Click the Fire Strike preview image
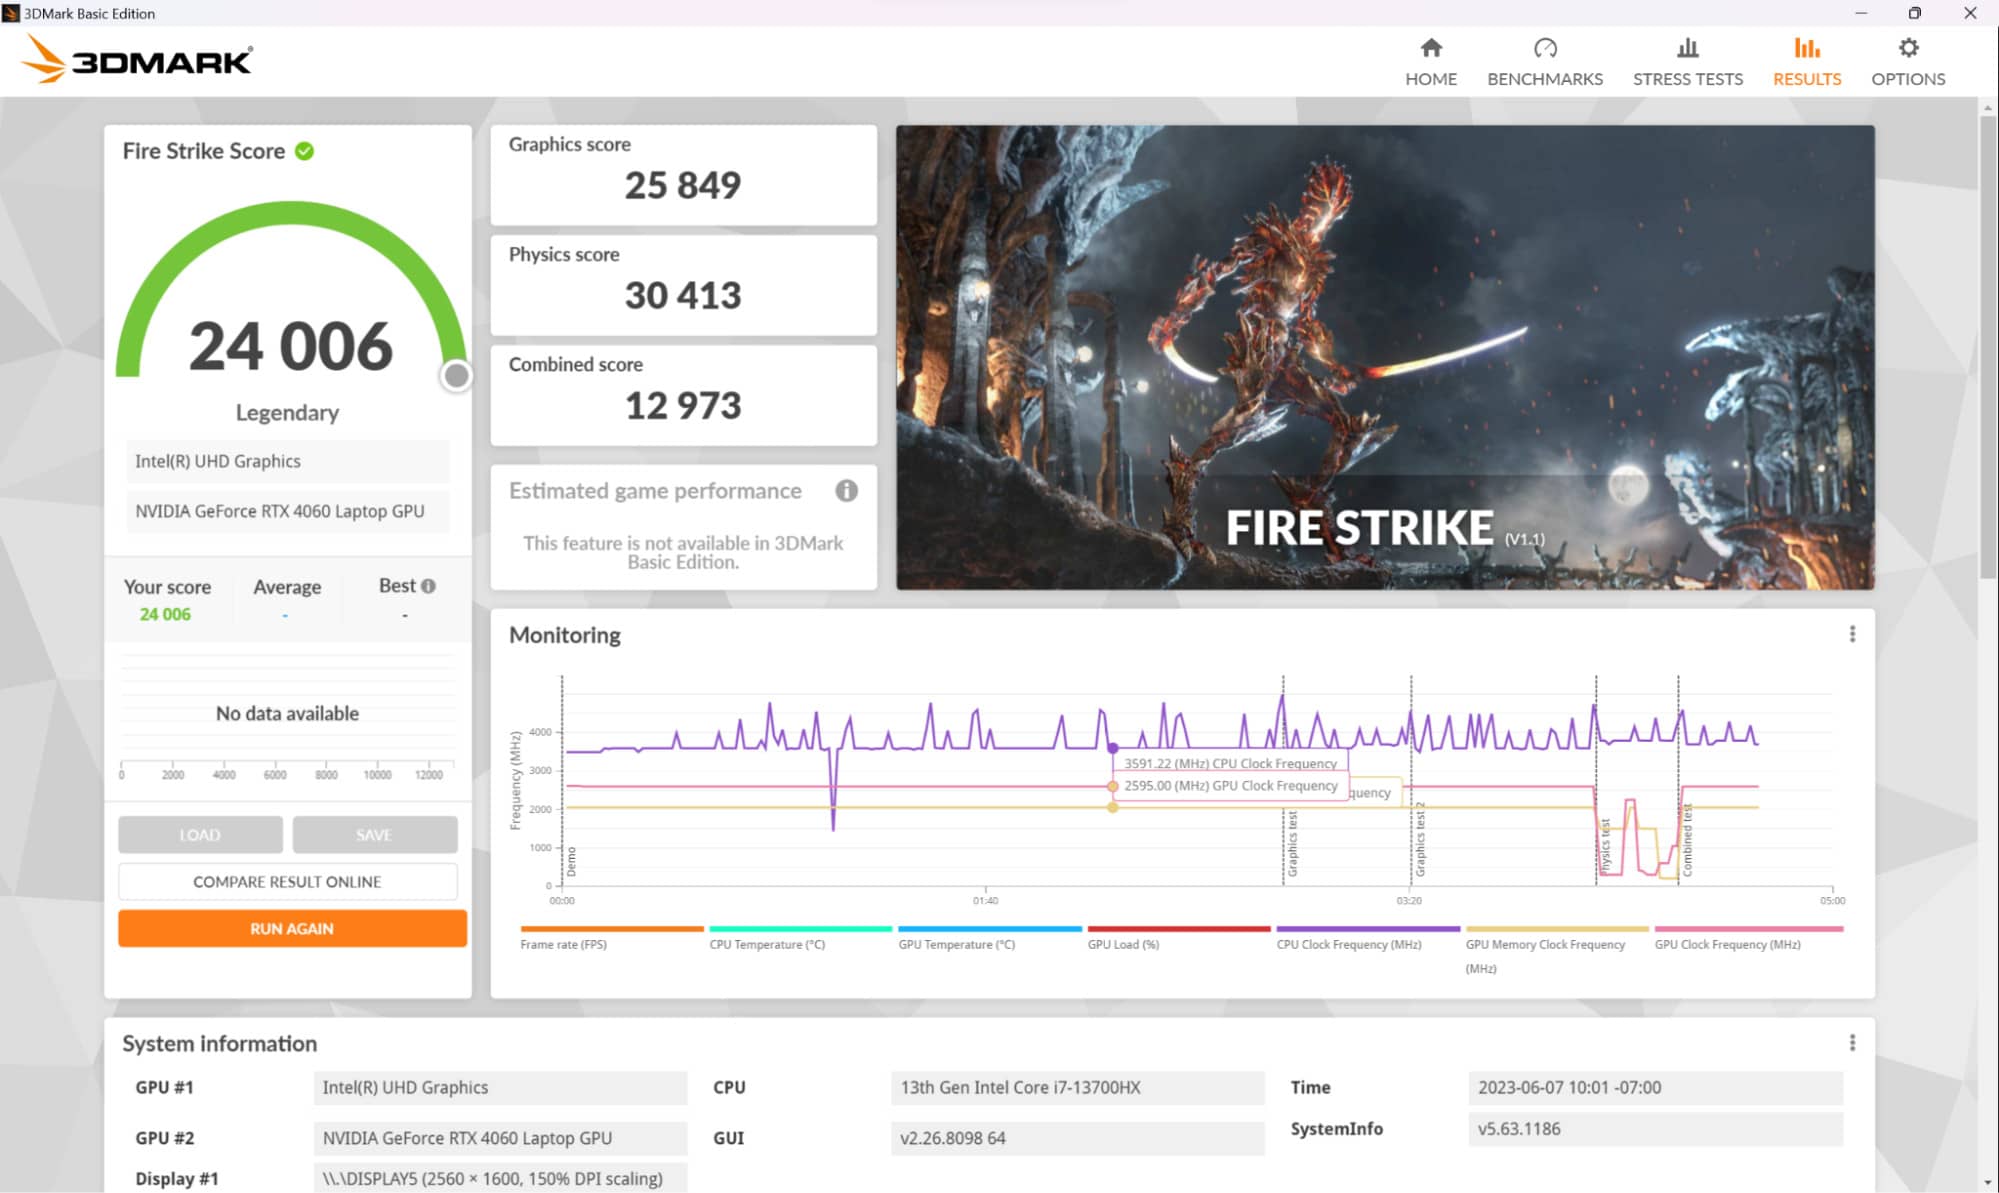 tap(1385, 360)
